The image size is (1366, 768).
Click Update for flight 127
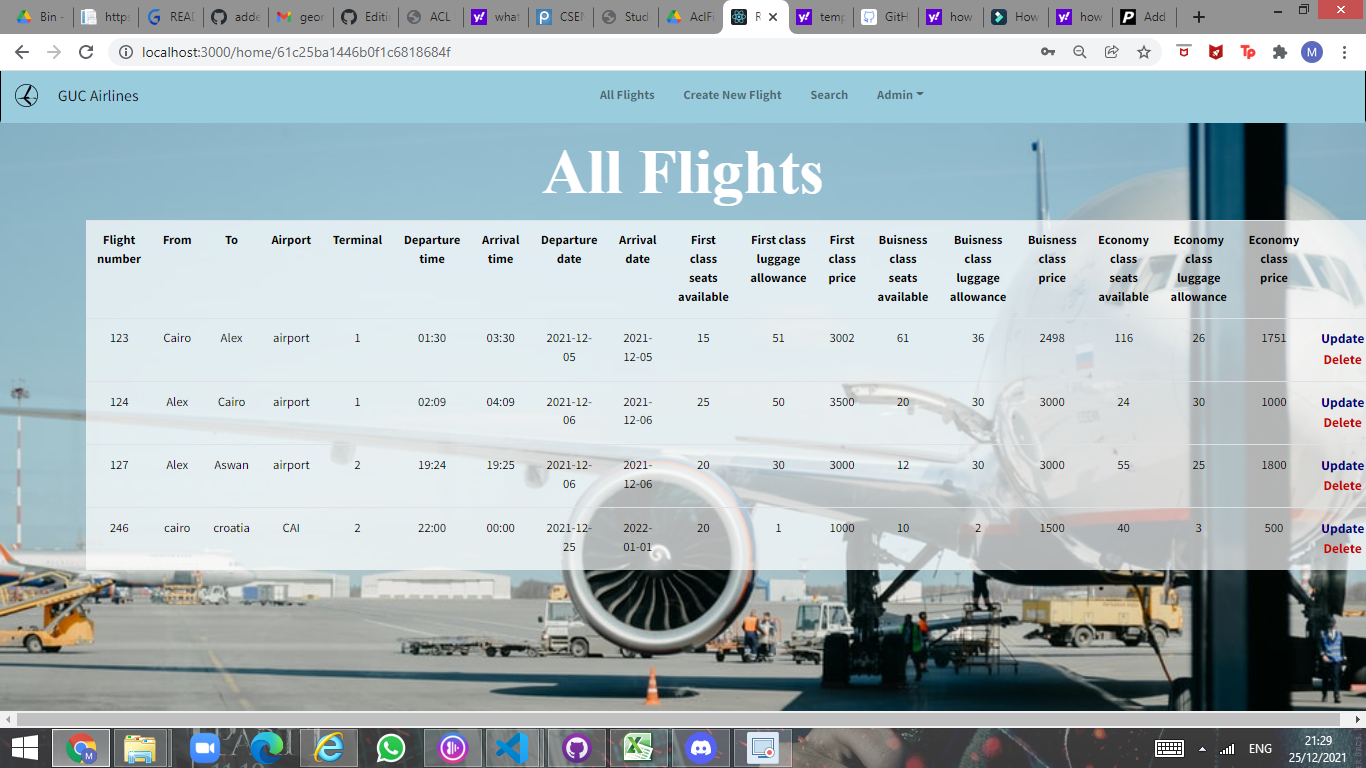point(1342,465)
